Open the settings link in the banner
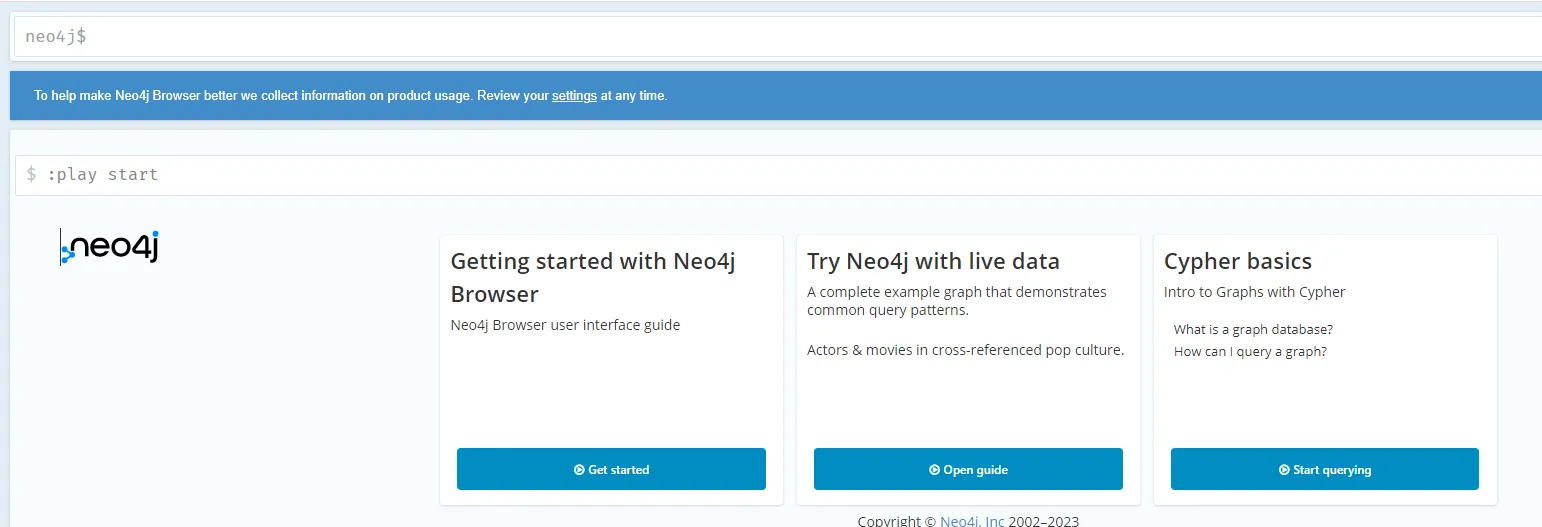This screenshot has height=527, width=1542. point(574,96)
